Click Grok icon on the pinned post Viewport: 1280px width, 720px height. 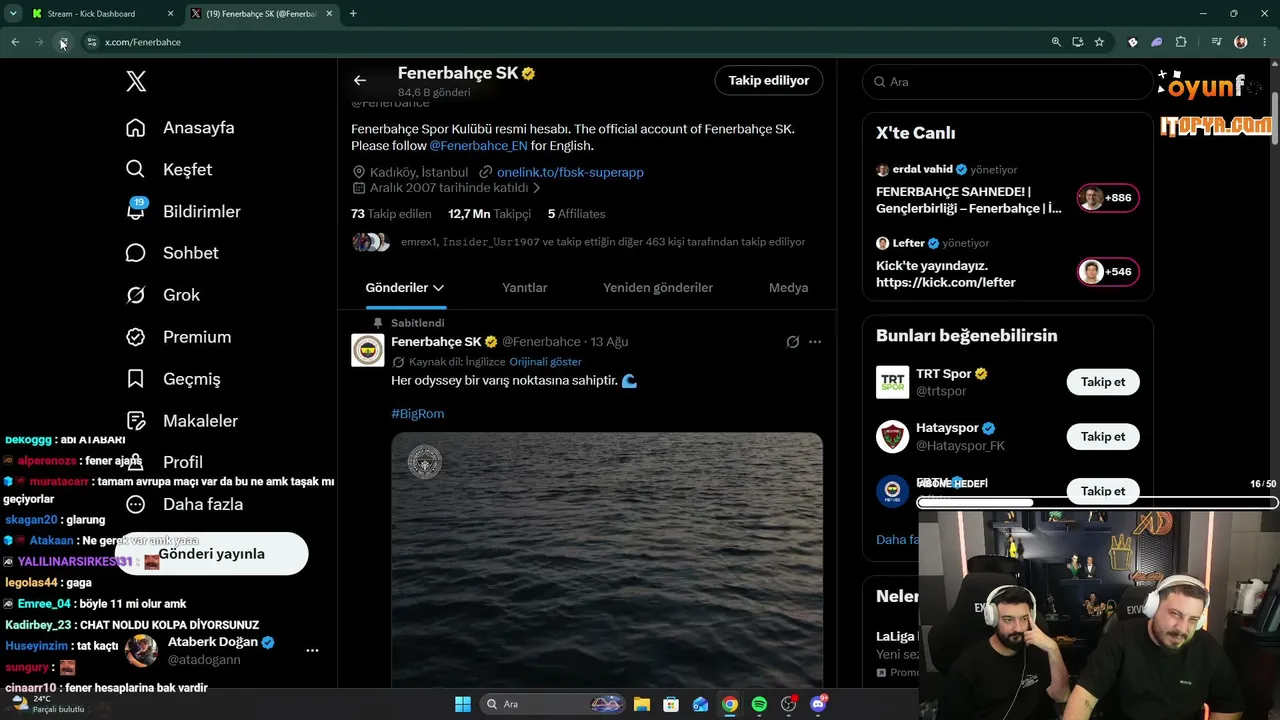(x=793, y=342)
